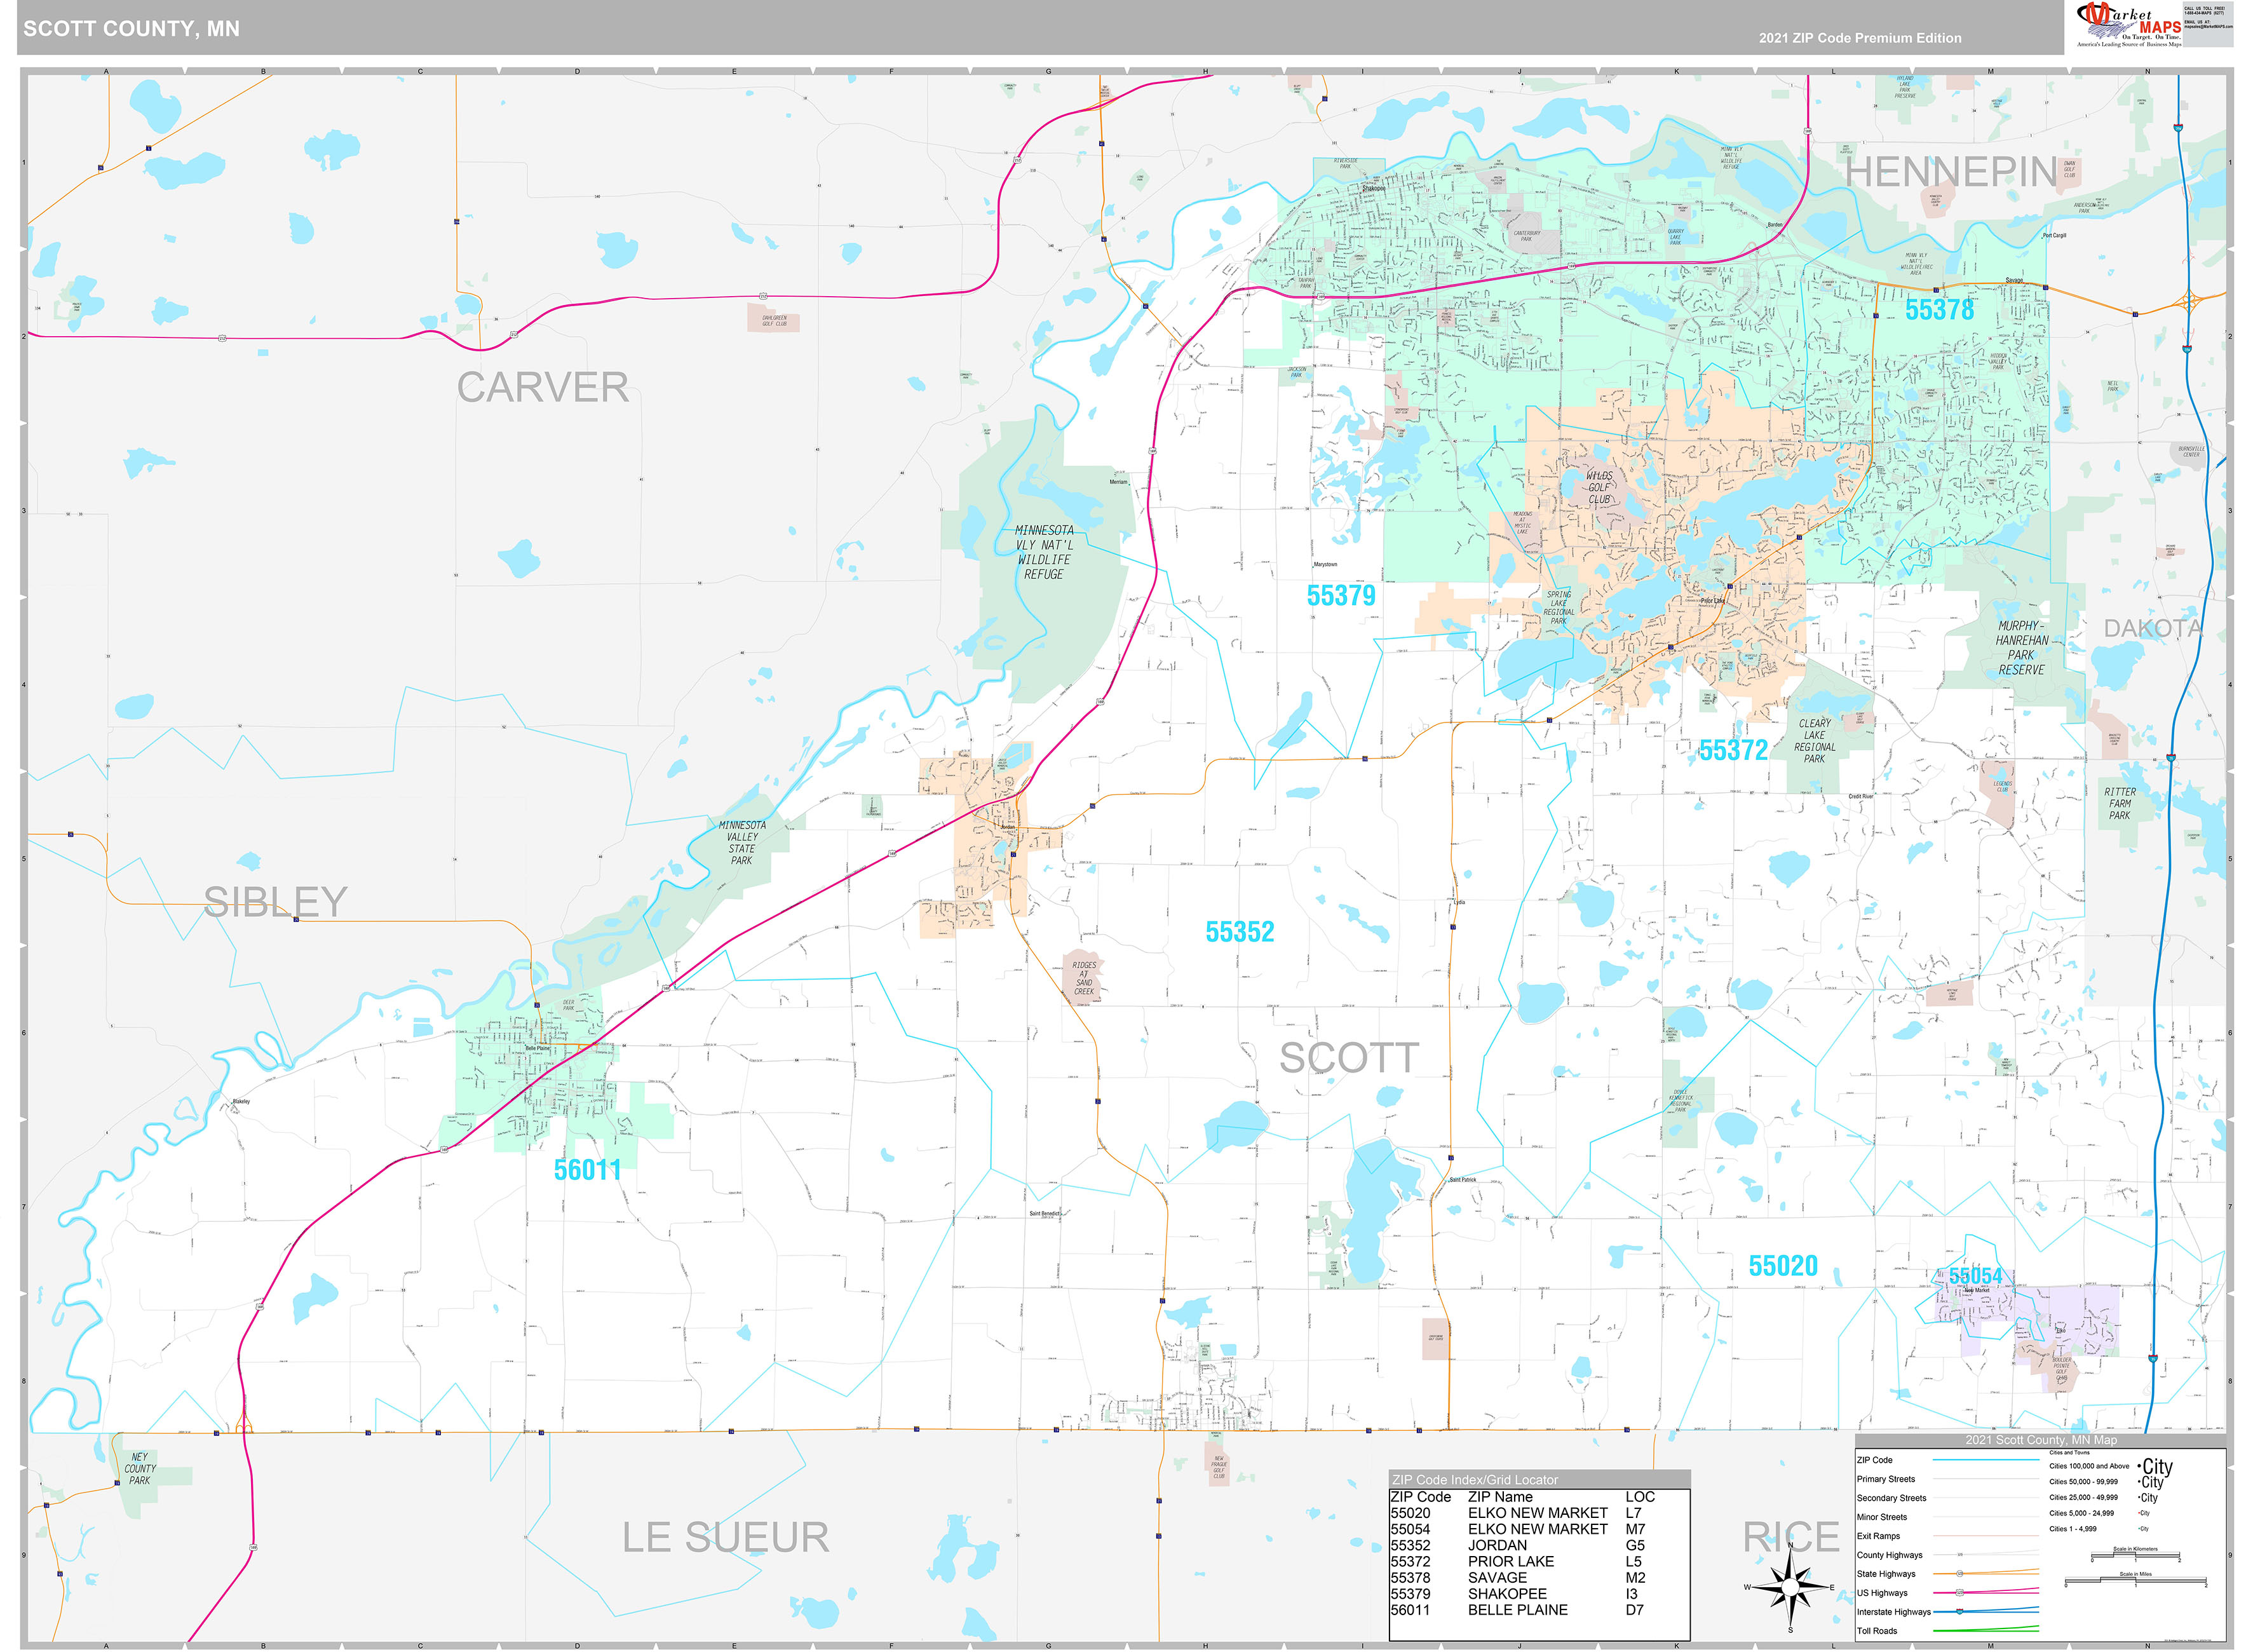
Task: Click the ZIP Code cyan line swatch
Action: click(1984, 1460)
